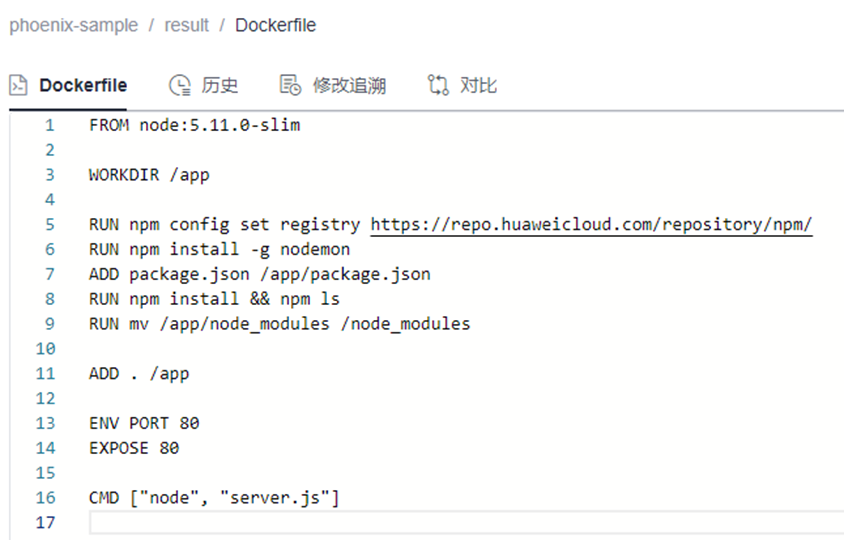Place cursor on WORKDIR /app line
The image size is (844, 540).
[x=149, y=175]
